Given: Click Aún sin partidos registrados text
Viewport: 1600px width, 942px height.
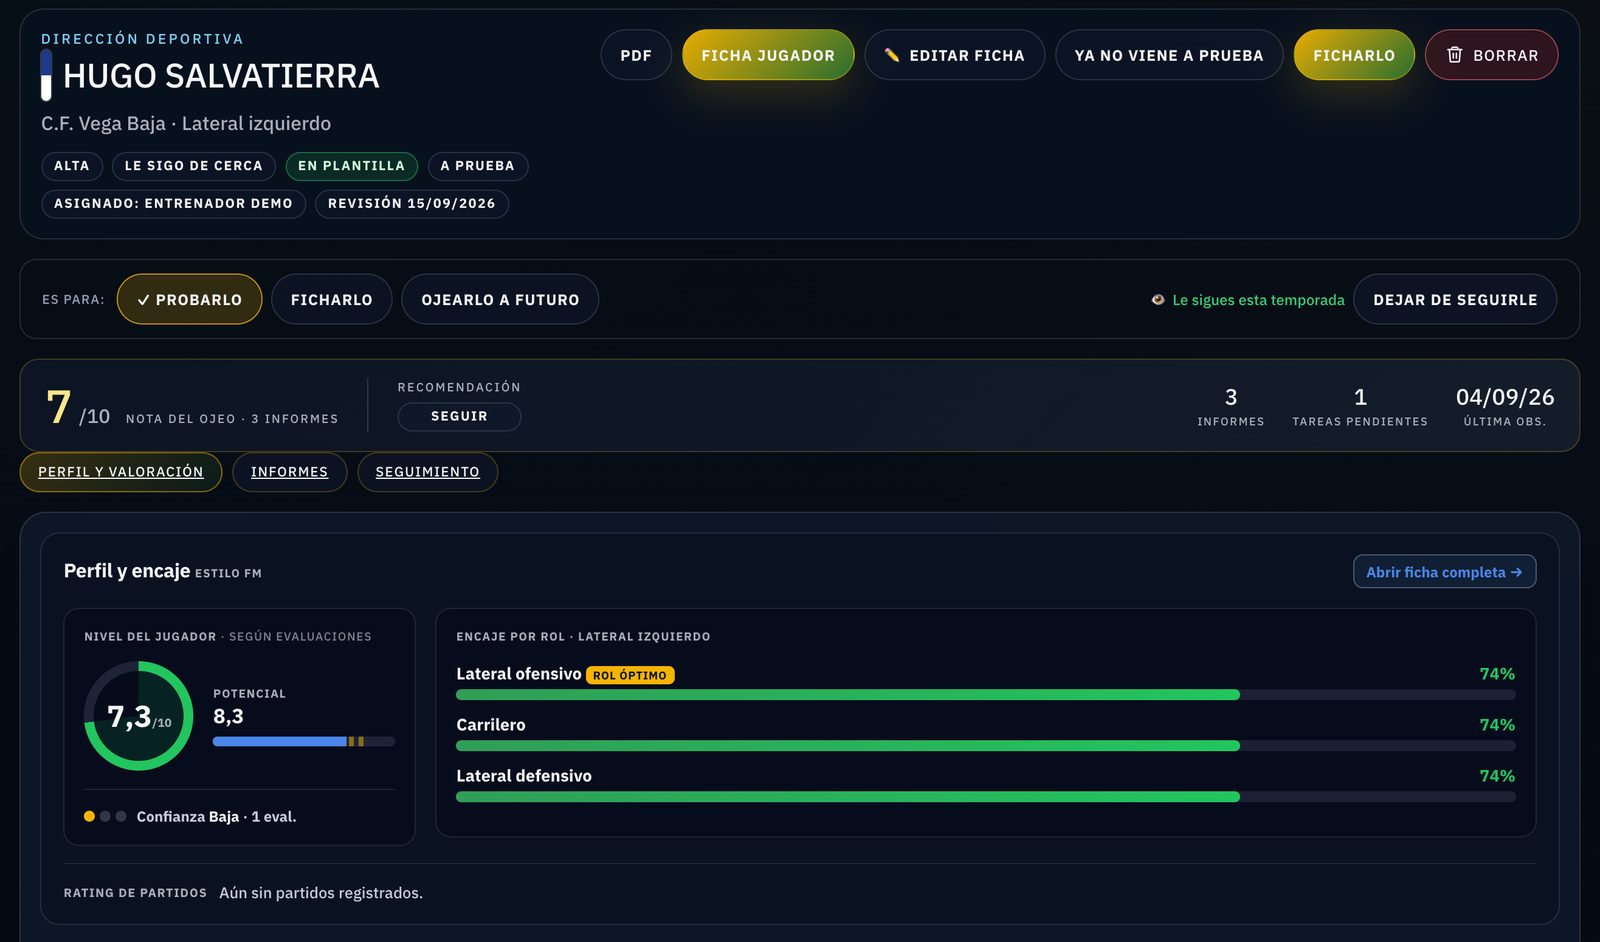Looking at the screenshot, I should (321, 893).
